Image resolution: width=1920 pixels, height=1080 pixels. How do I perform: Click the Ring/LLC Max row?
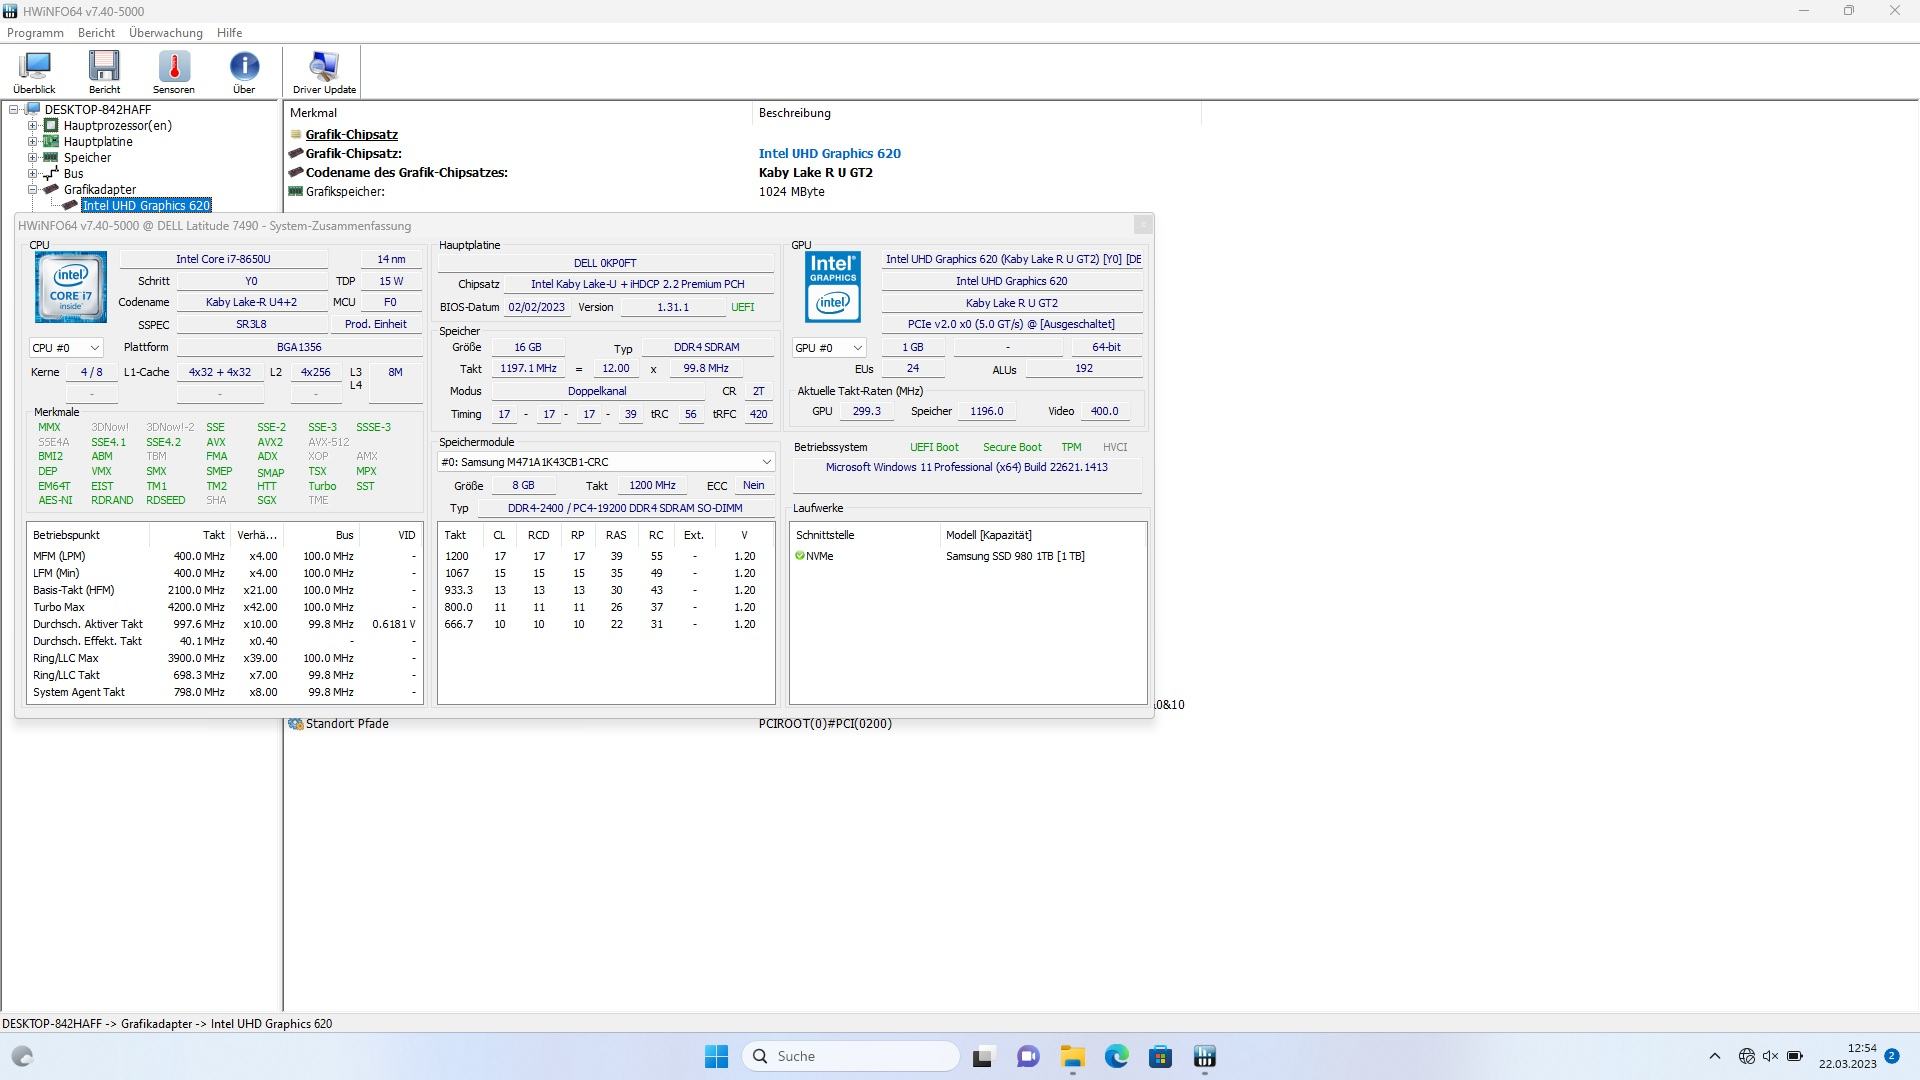(225, 659)
